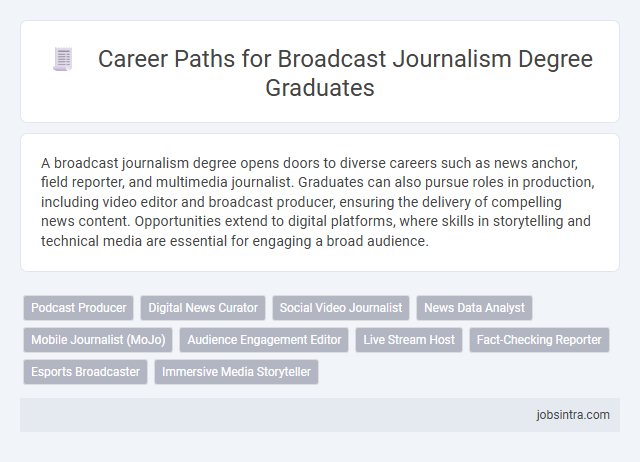
Task: Click the Mobile Journalist (MoJo) tag
Action: point(98,340)
